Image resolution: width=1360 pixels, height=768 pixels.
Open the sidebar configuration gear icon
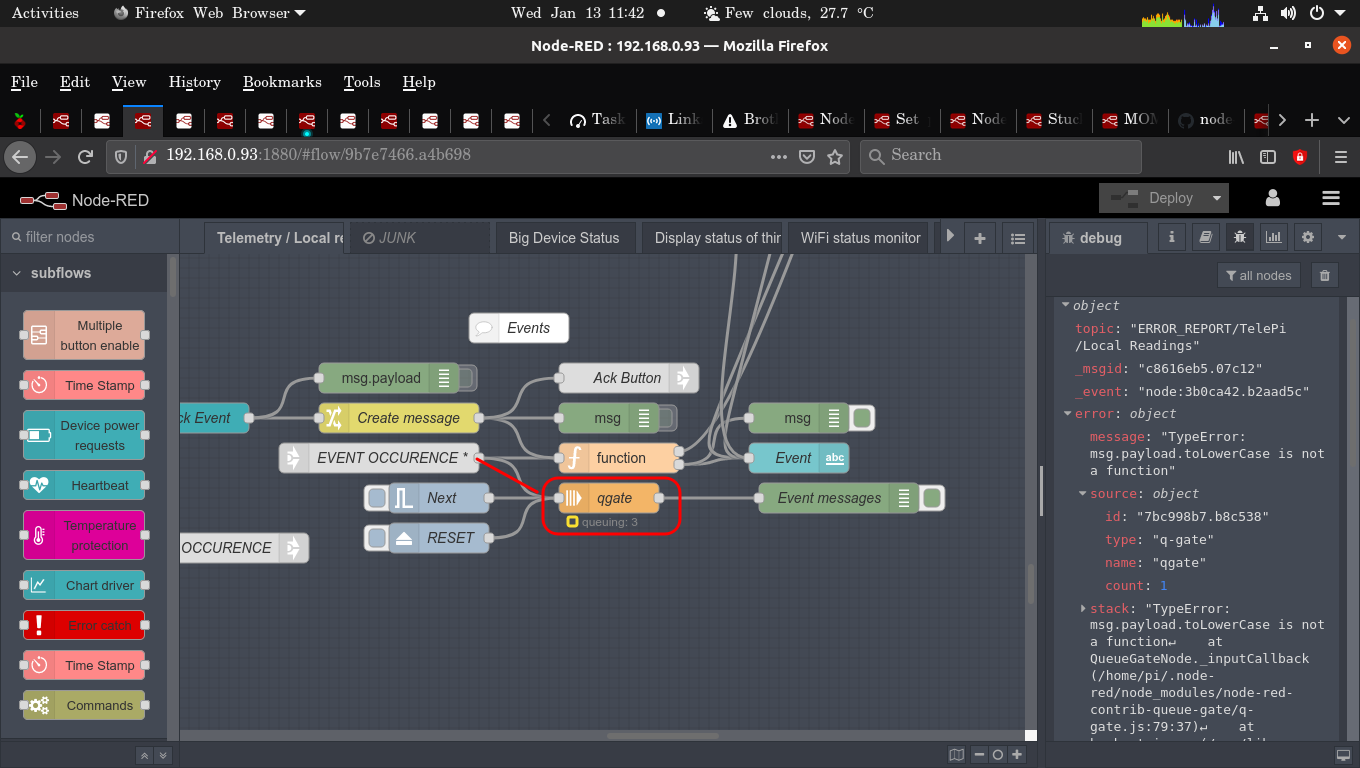click(x=1308, y=237)
